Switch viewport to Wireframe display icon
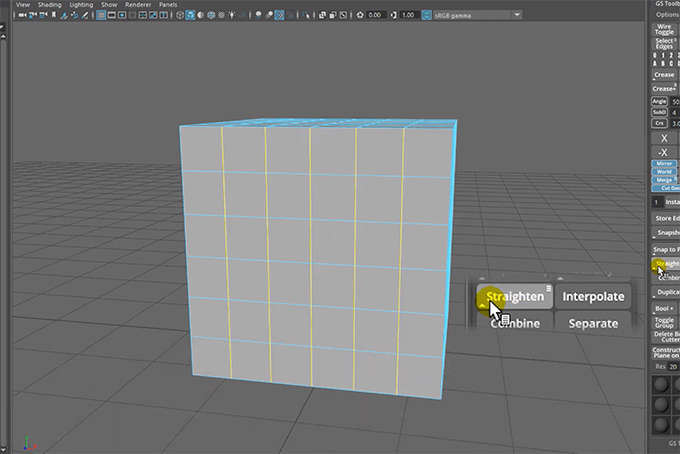Screen dimensions: 680x454 pos(180,15)
